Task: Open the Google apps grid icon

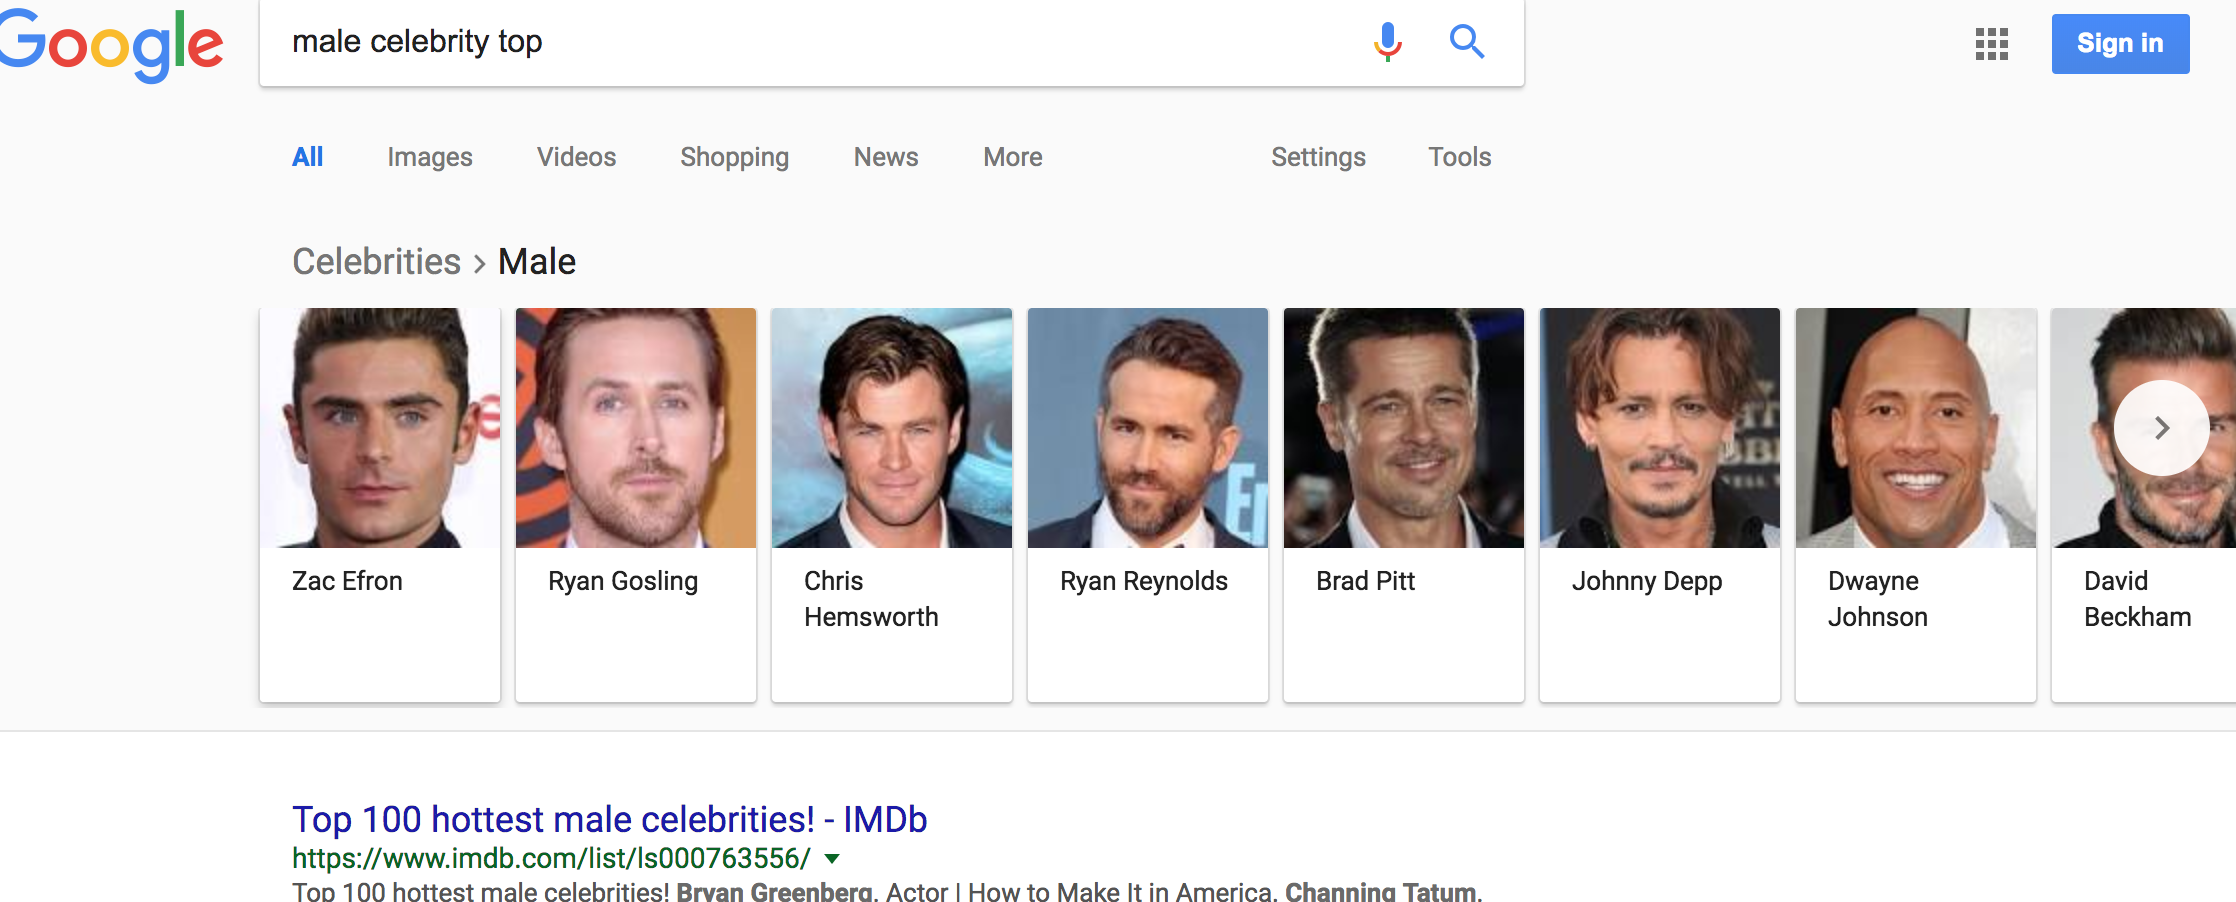Action: click(1992, 44)
